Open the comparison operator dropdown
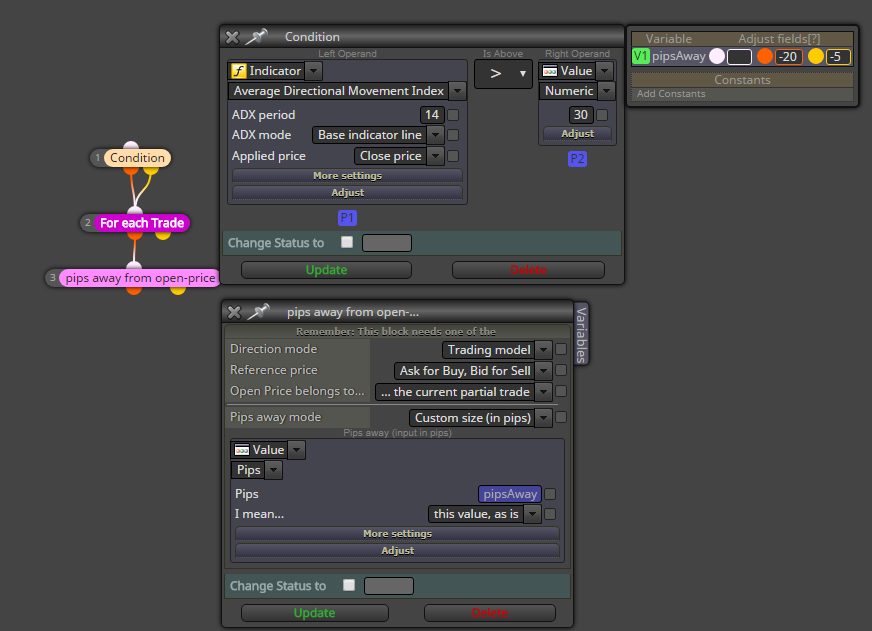 pos(503,73)
